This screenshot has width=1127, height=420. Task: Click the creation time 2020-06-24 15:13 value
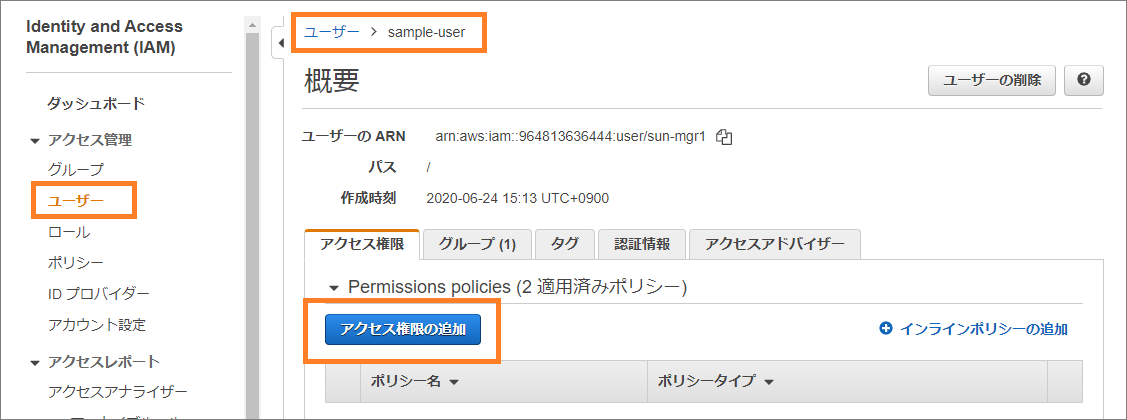[518, 198]
